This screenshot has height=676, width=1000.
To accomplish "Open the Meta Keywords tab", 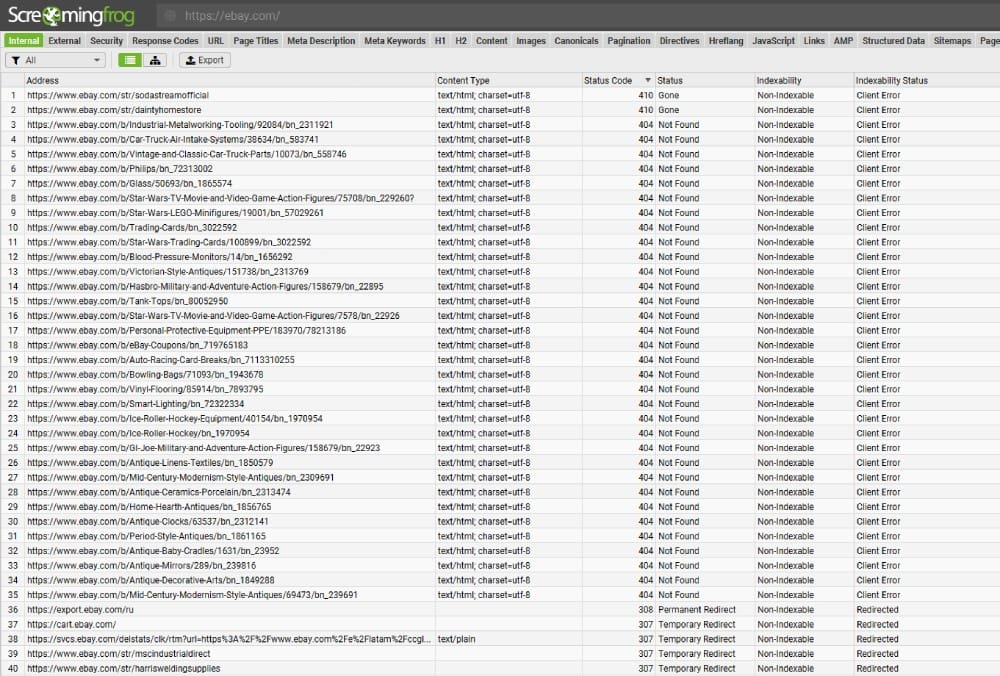I will click(x=395, y=41).
